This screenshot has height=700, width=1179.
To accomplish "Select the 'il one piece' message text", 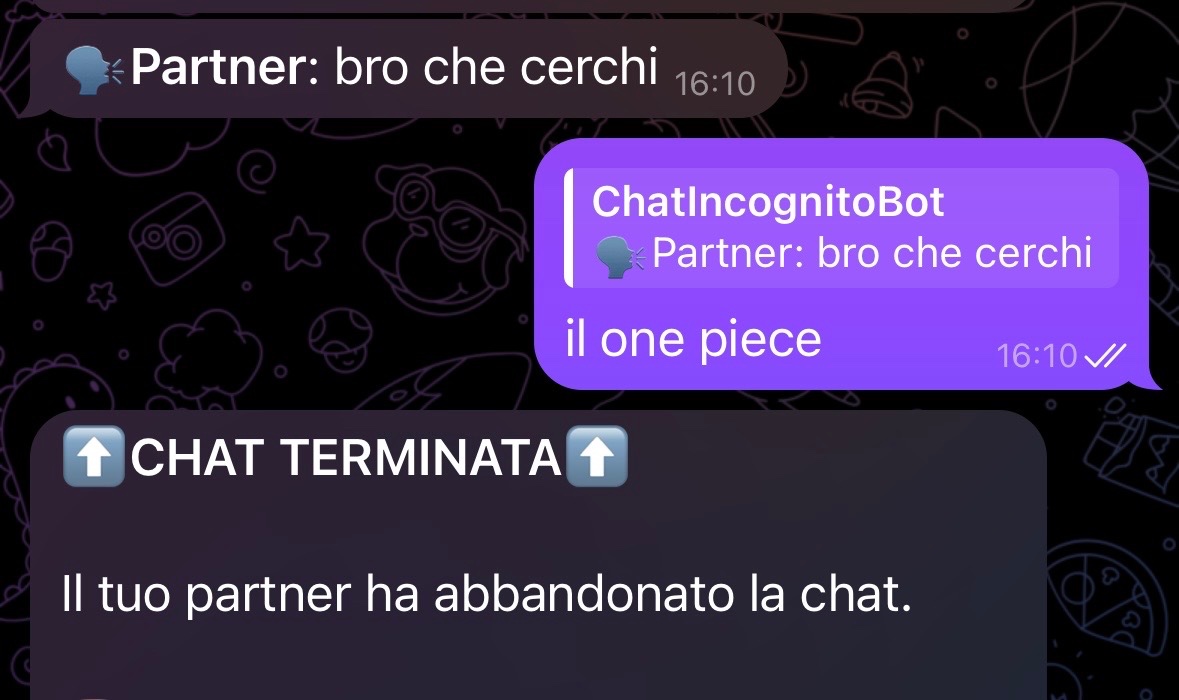I will 693,340.
